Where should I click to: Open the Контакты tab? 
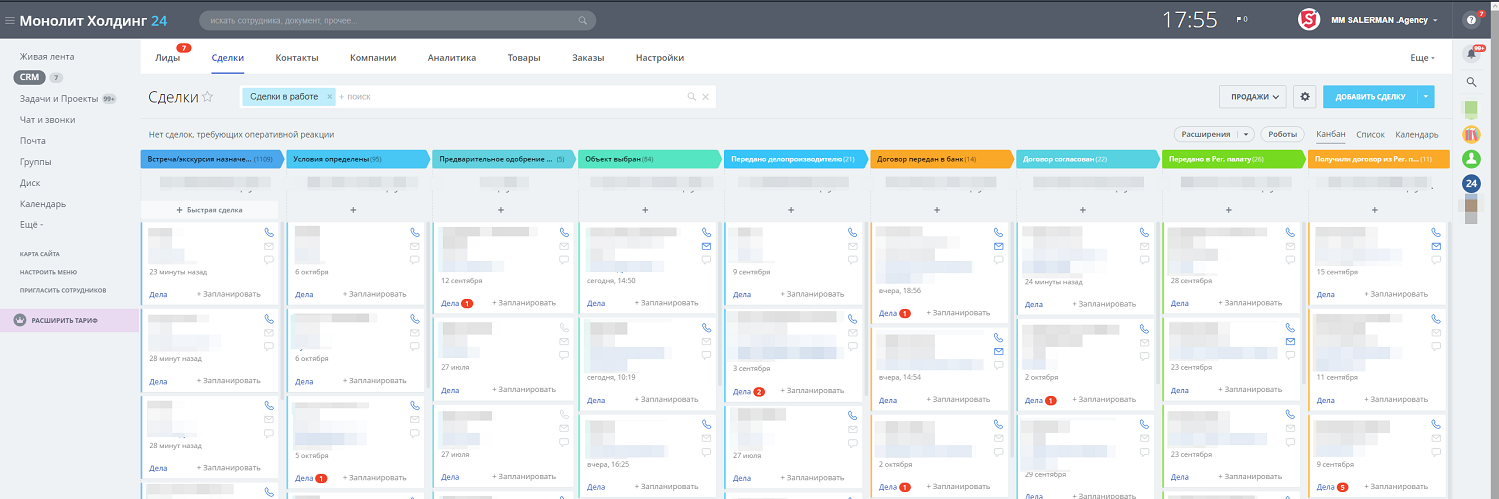(296, 58)
